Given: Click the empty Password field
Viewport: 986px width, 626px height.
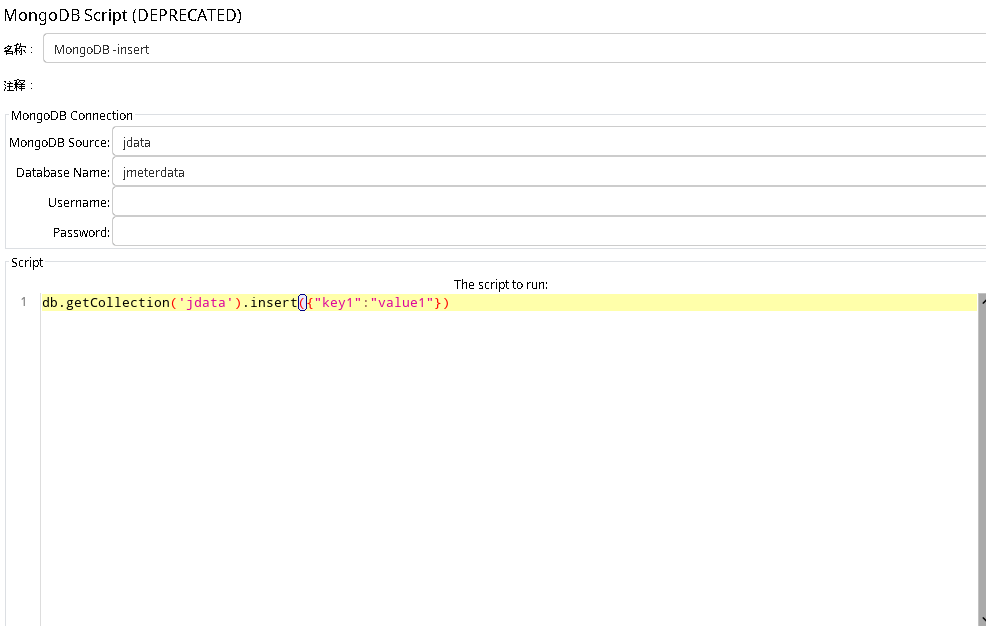Looking at the screenshot, I should tap(400, 231).
